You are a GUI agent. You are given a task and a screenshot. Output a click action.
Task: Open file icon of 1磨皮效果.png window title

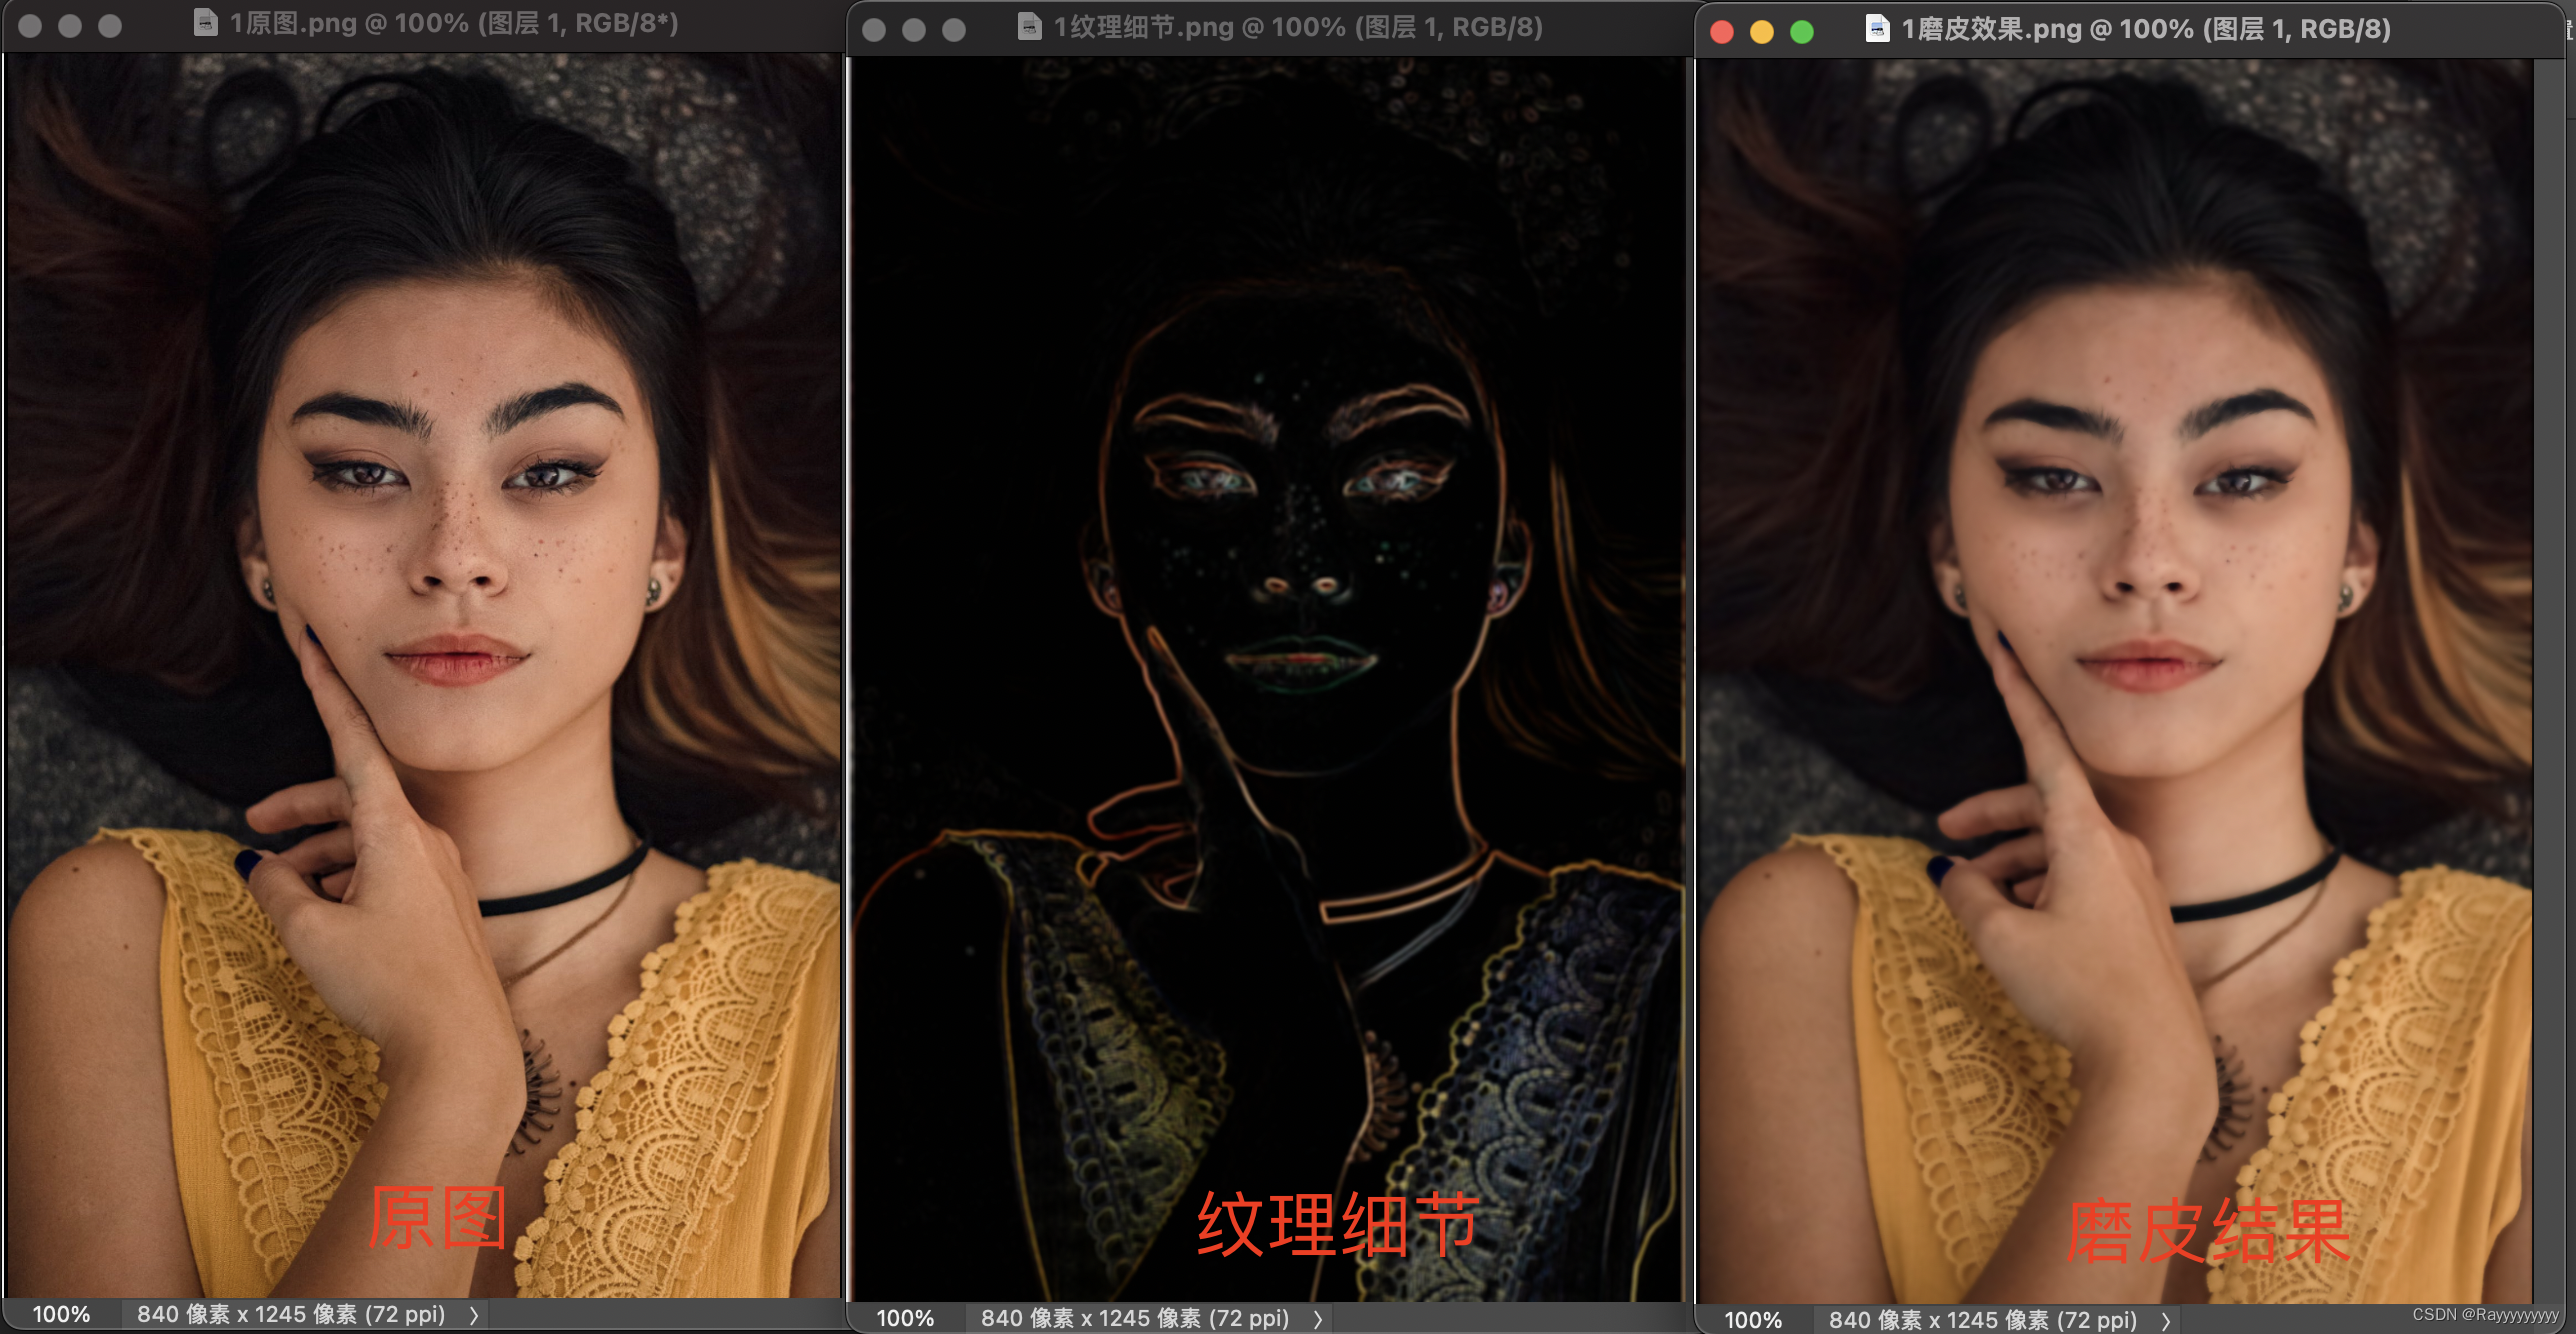pos(1877,29)
